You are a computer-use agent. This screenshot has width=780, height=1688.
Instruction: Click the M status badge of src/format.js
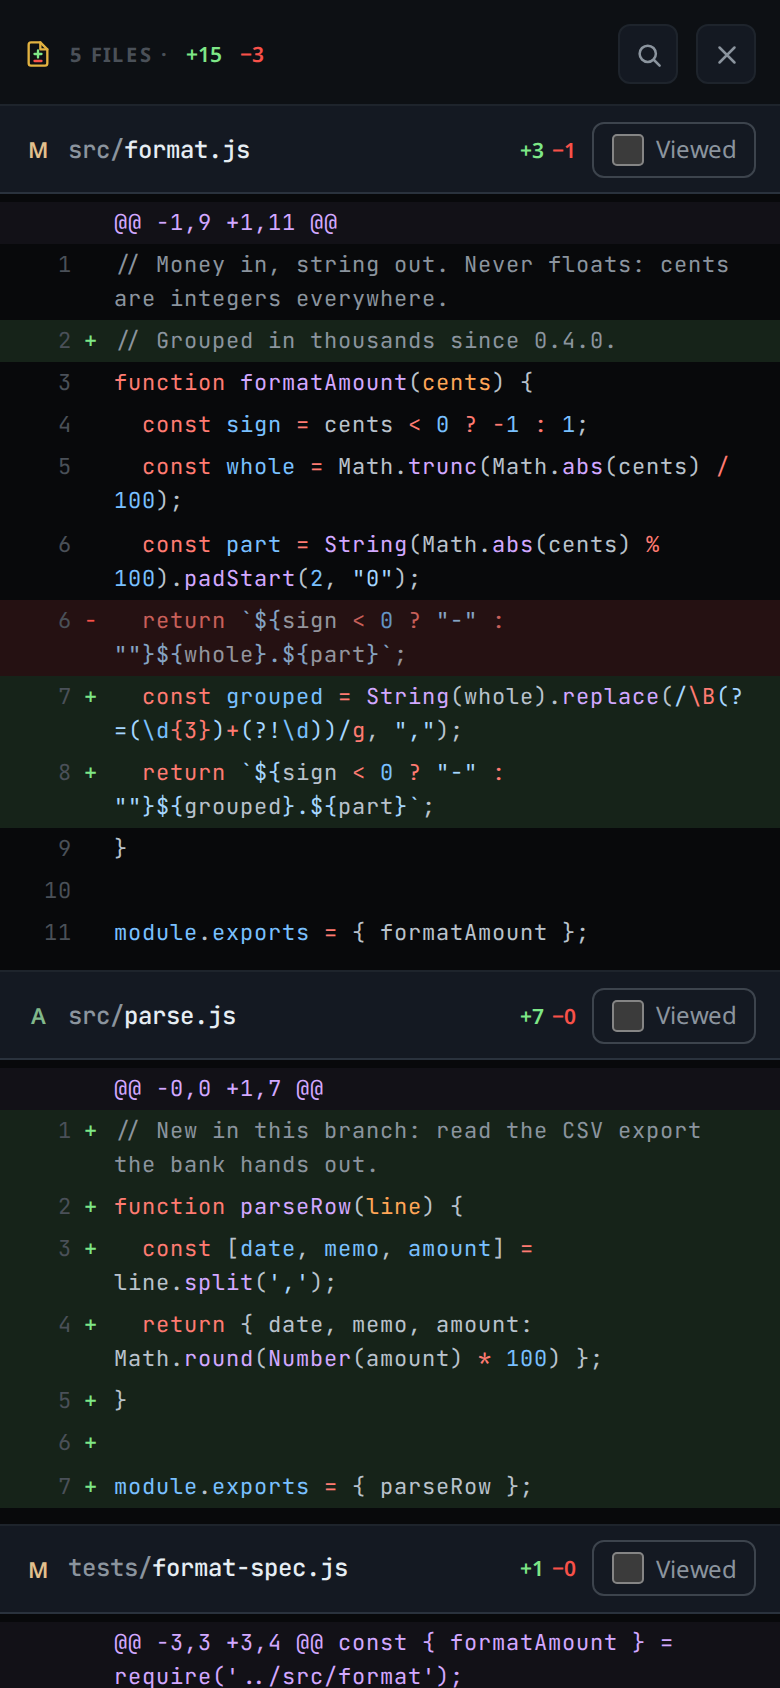click(x=38, y=151)
